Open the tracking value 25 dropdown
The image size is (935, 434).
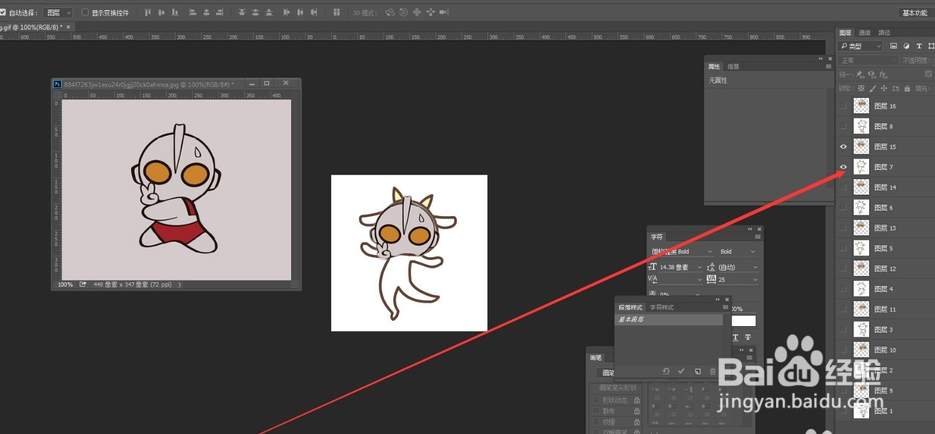click(x=737, y=279)
